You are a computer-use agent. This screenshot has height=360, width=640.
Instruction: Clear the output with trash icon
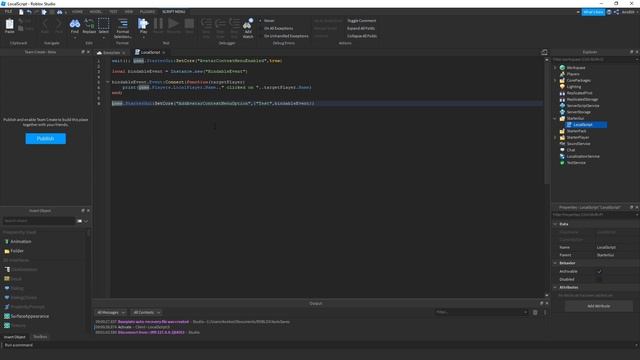535,313
